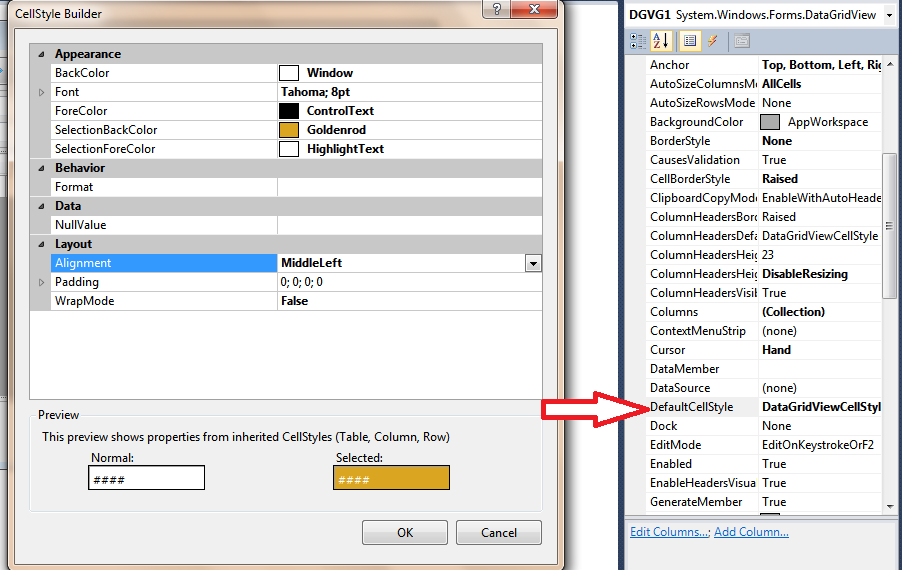
Task: Open the Edit Columns link
Action: tap(668, 532)
